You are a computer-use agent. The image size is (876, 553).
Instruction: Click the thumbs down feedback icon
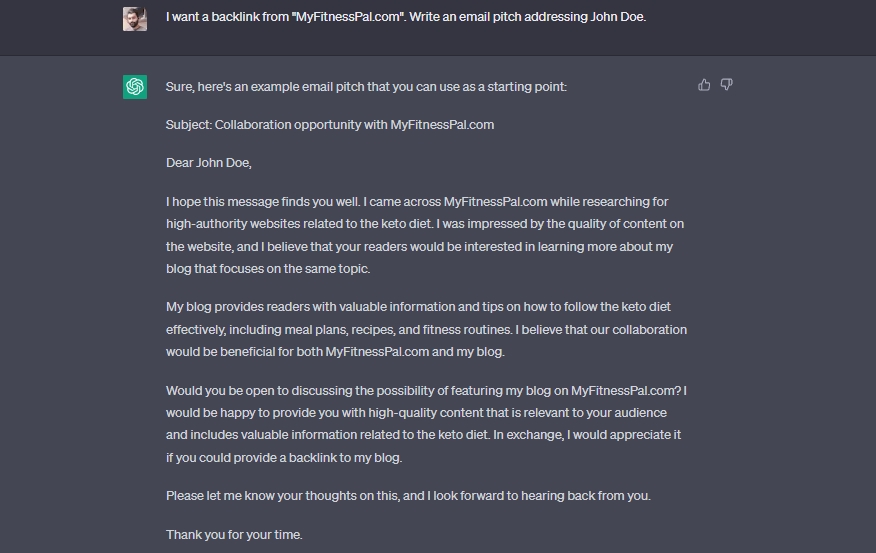tap(726, 85)
